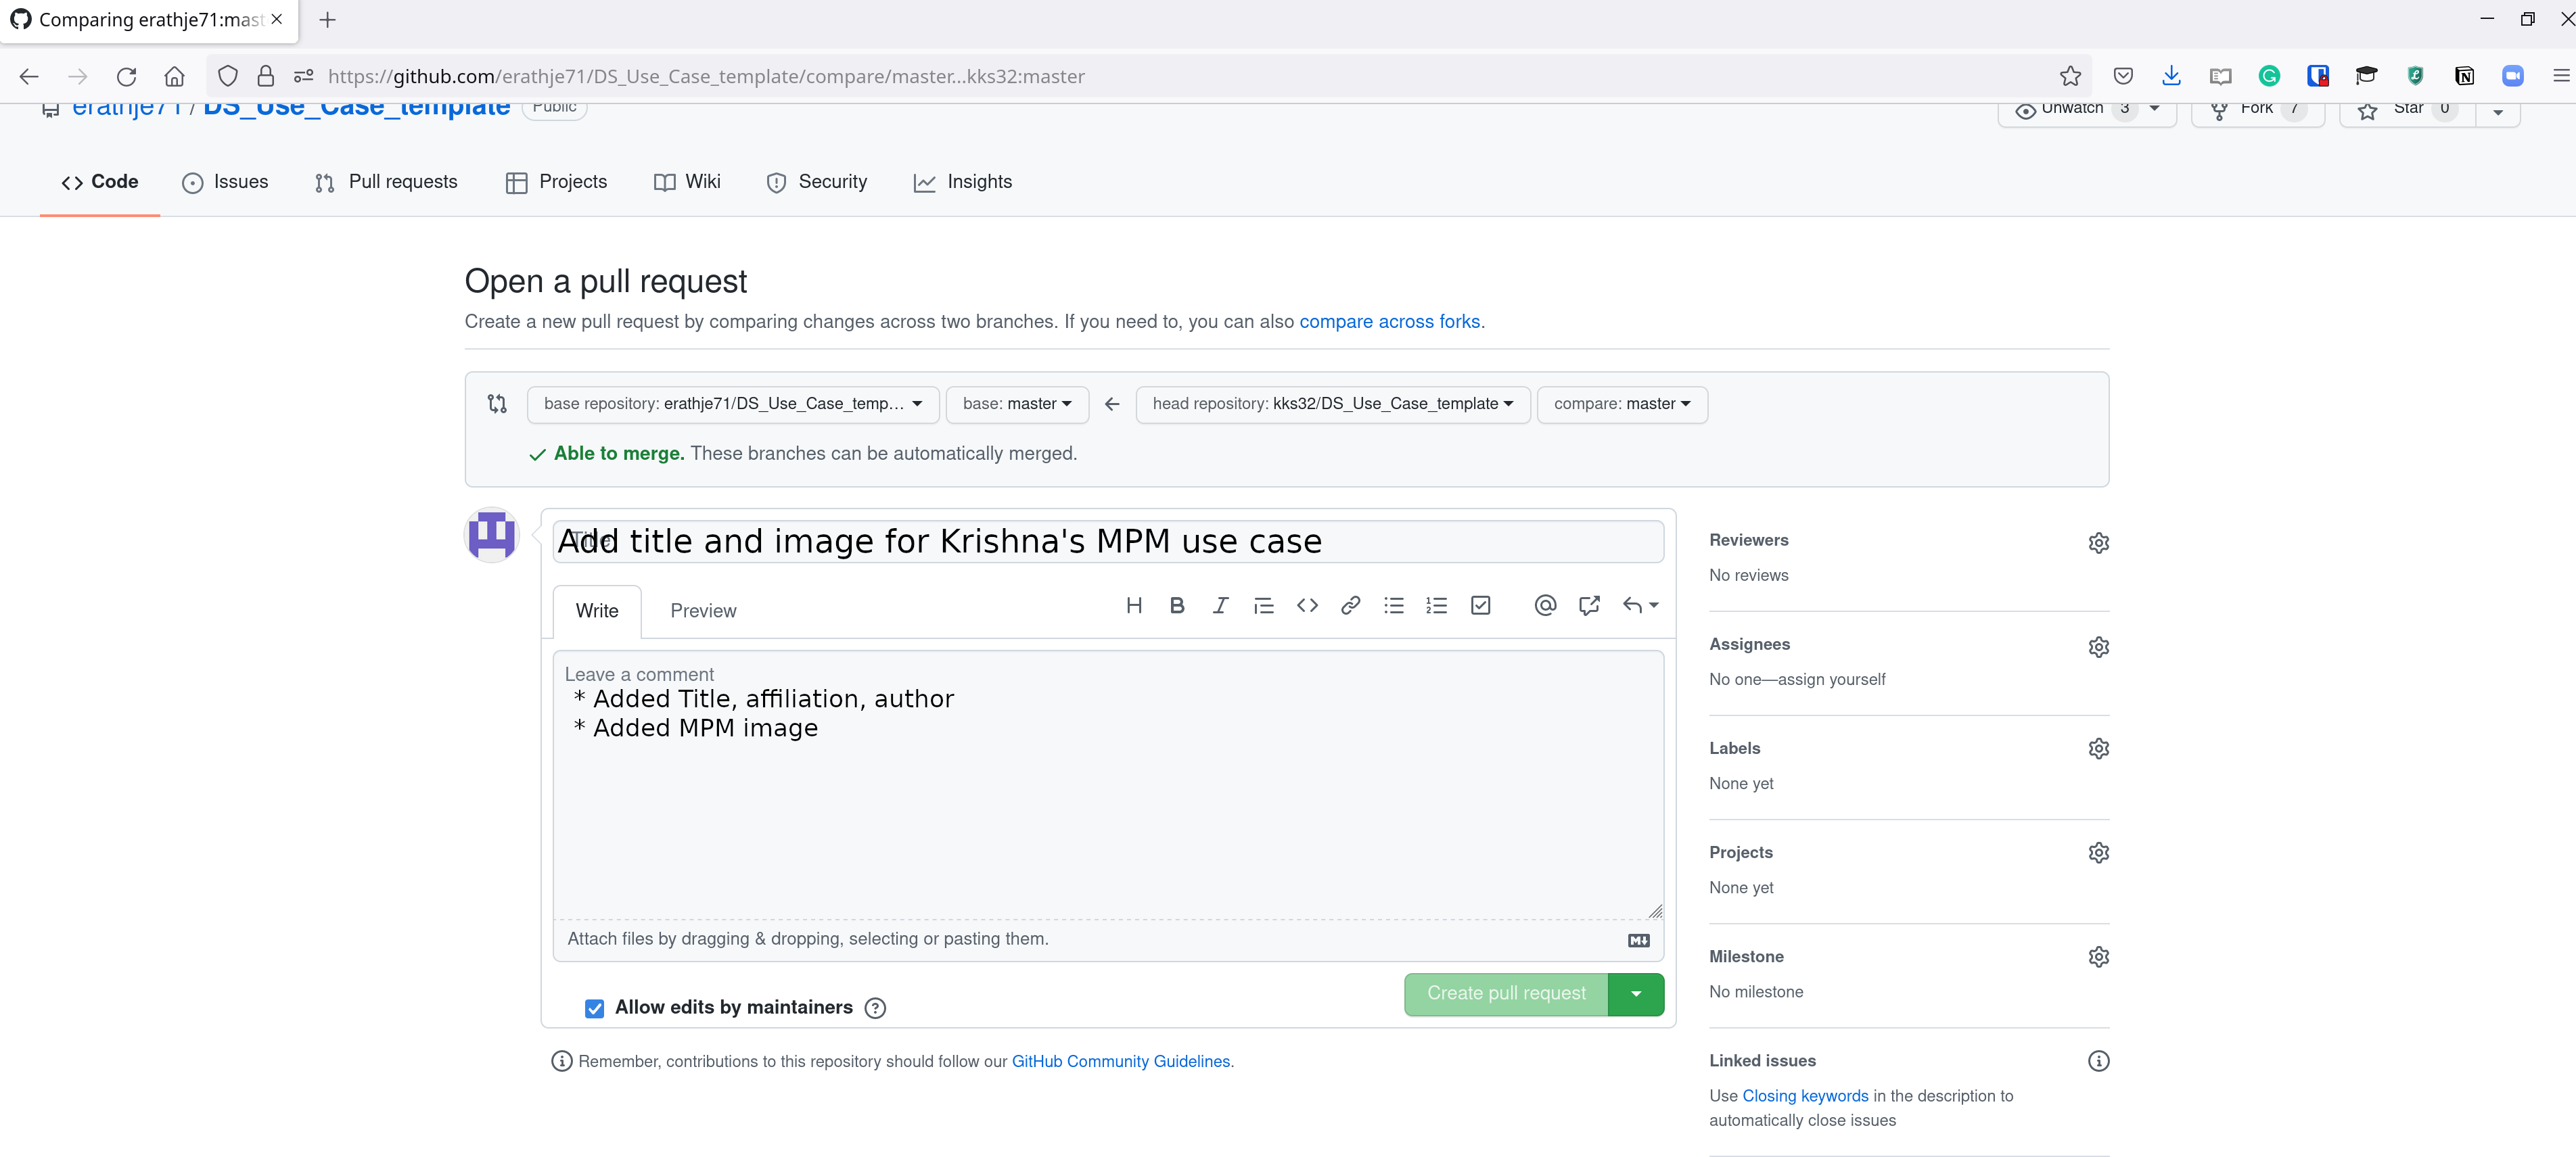Image resolution: width=2576 pixels, height=1157 pixels.
Task: Expand base repository dropdown
Action: click(x=732, y=404)
